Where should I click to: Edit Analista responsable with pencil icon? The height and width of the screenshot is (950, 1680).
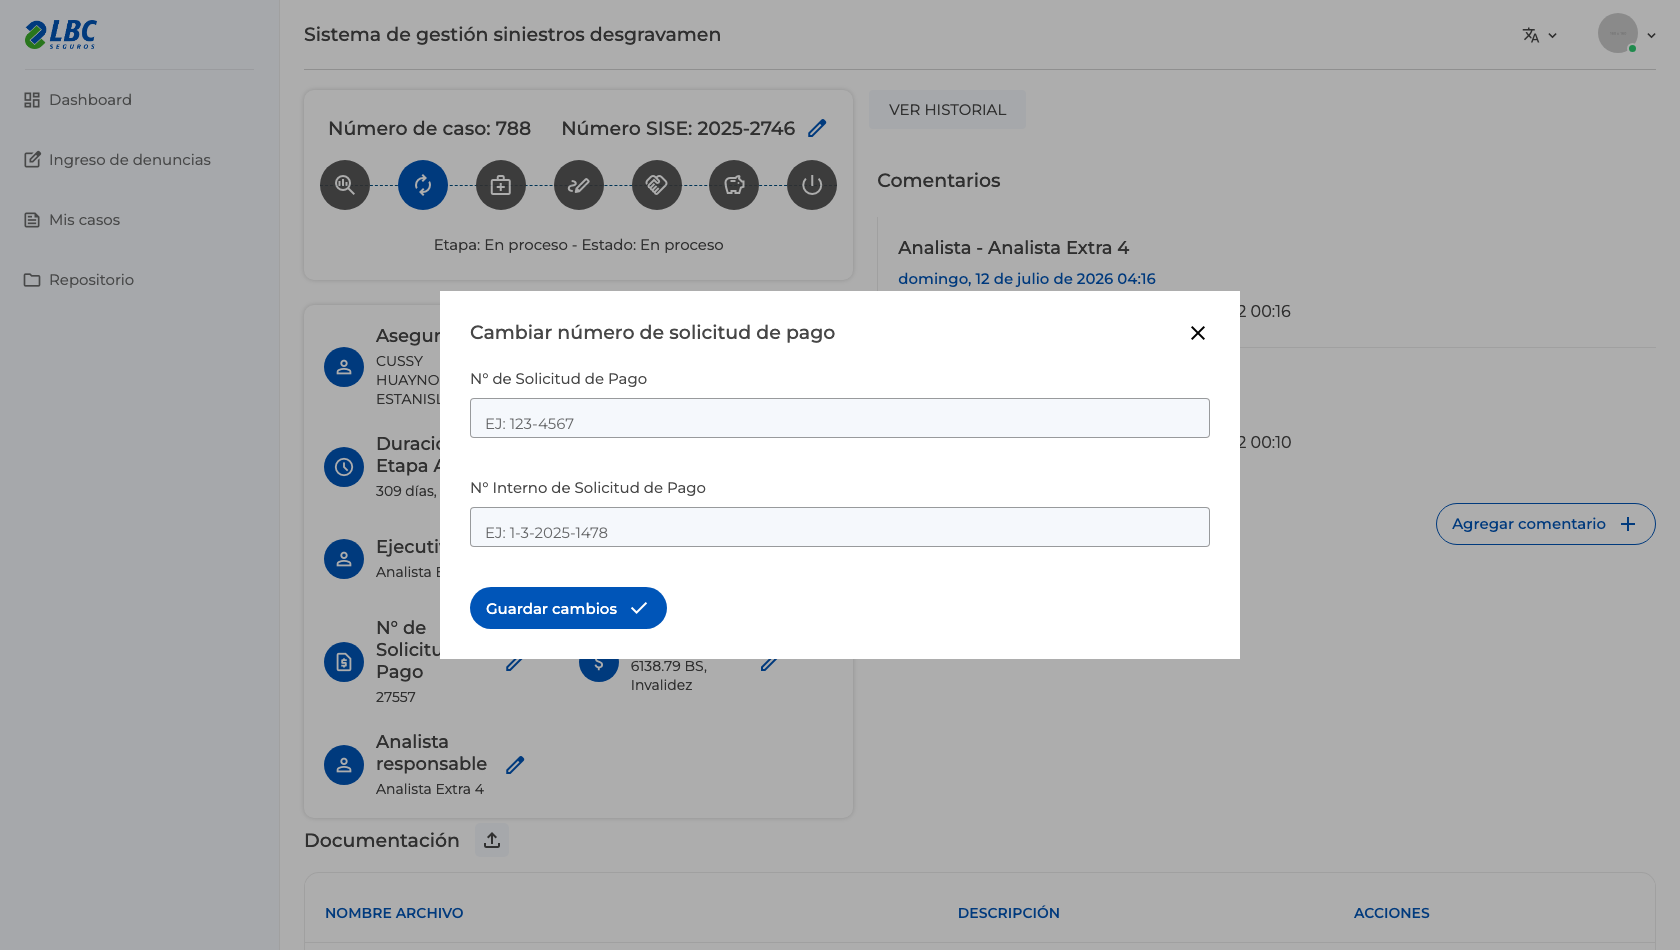515,765
